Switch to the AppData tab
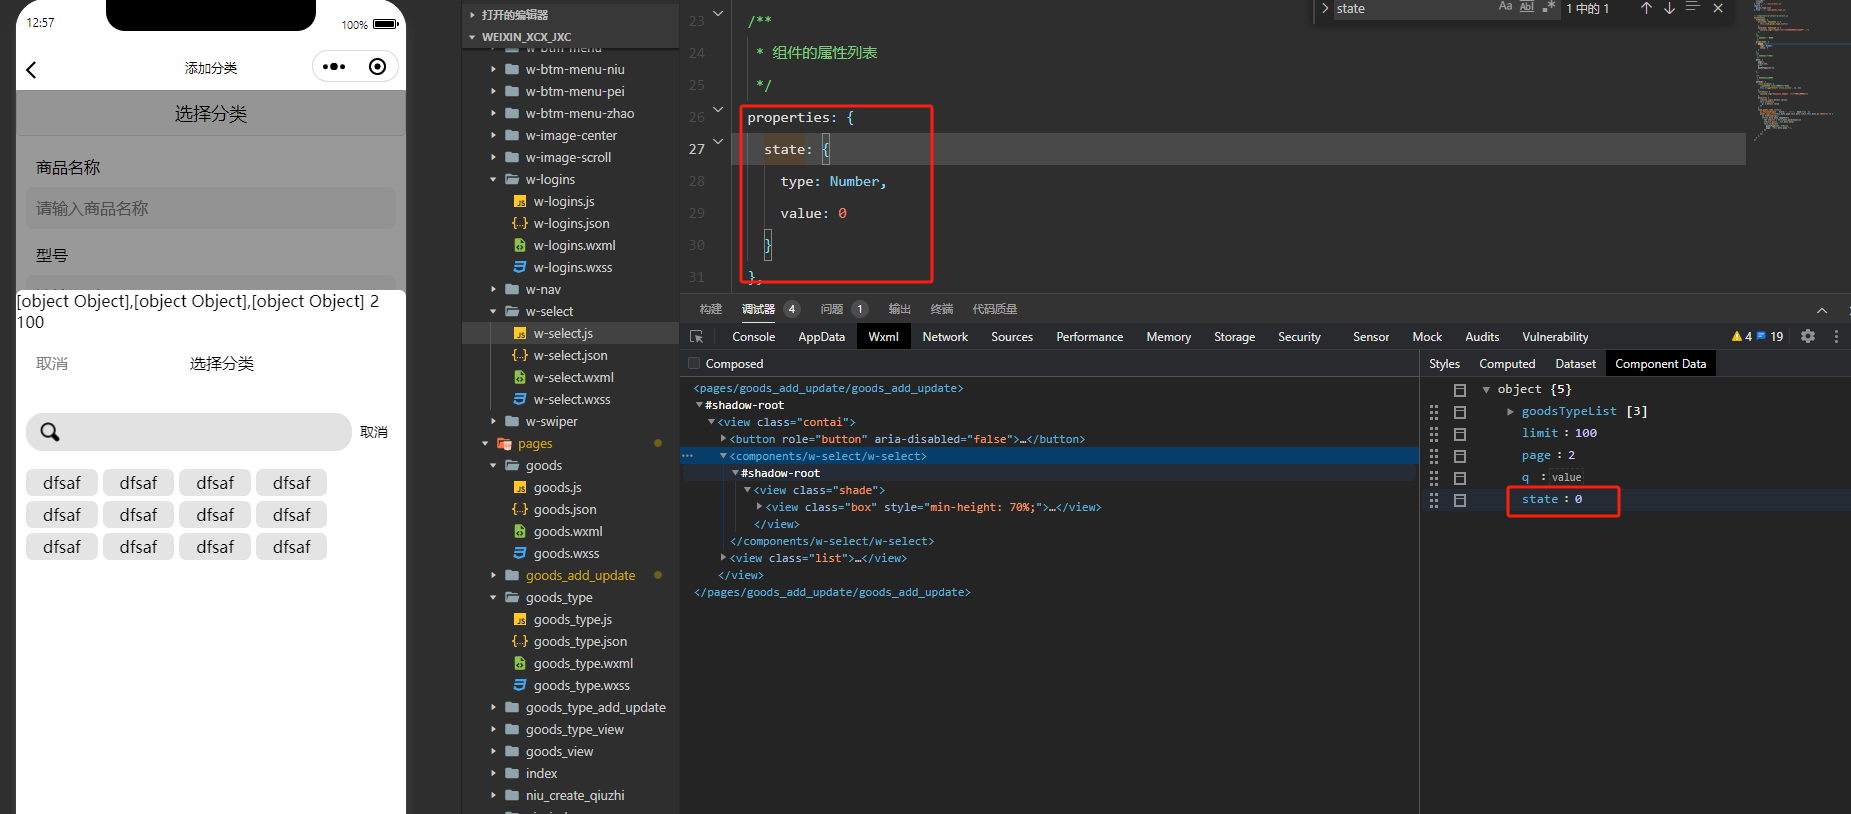 click(x=821, y=337)
